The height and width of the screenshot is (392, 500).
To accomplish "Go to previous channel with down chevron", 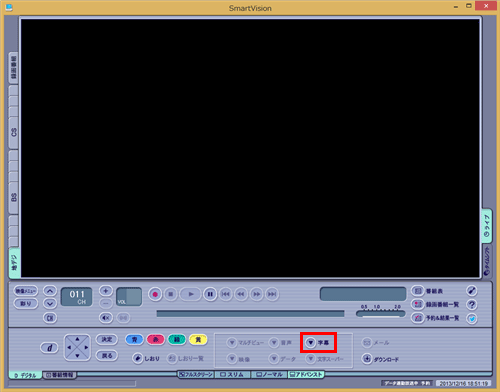I will tap(50, 304).
